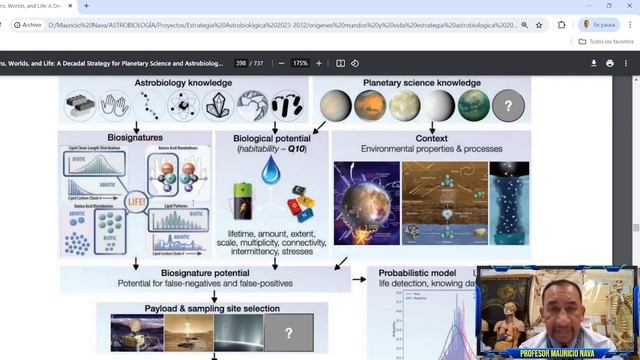
Task: Rotate the PDF counterclockwise
Action: click(355, 63)
